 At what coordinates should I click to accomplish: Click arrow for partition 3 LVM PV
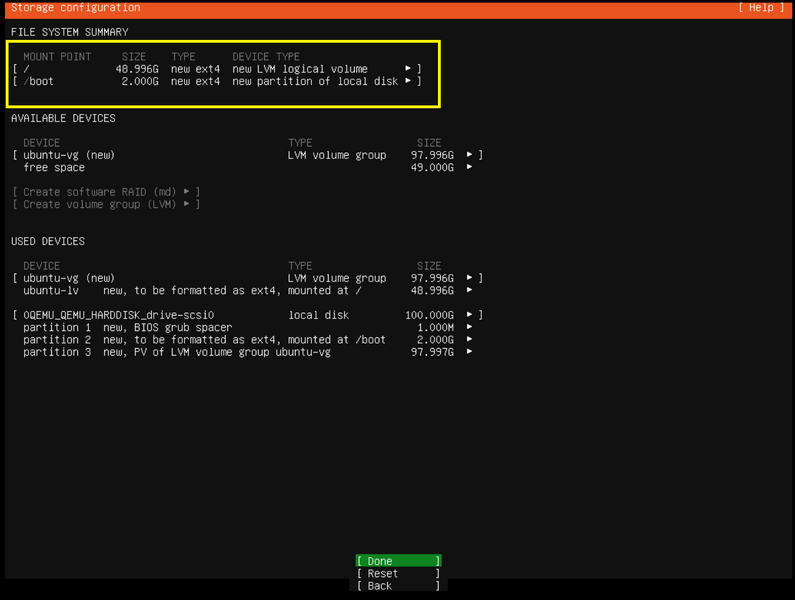470,352
